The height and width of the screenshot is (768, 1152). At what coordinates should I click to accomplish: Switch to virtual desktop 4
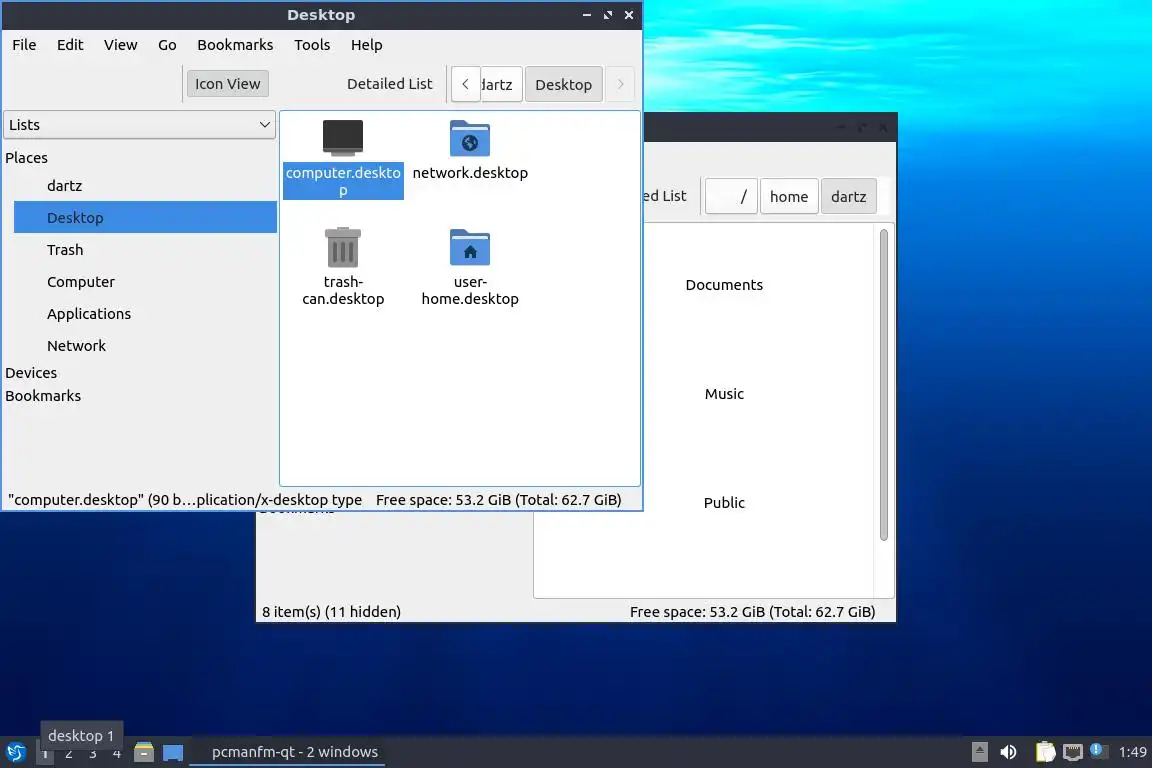click(x=116, y=753)
